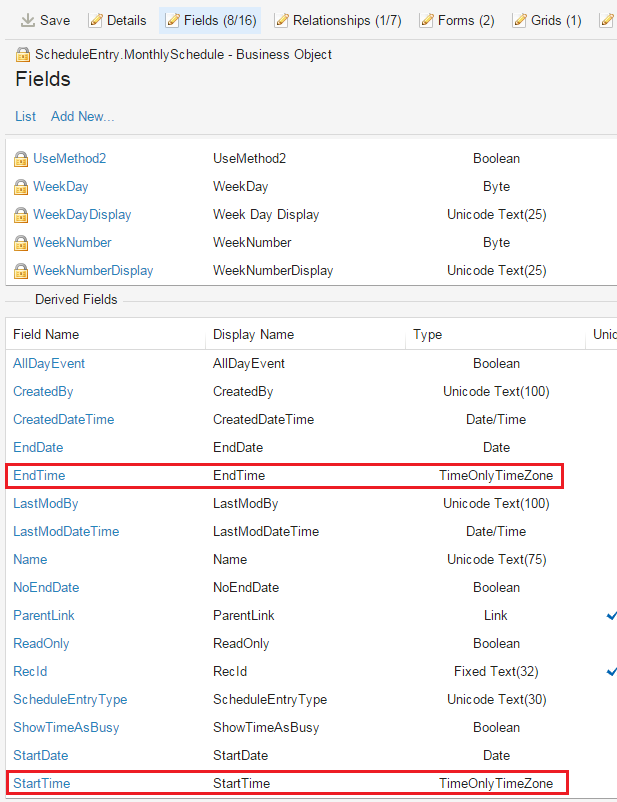Click the List link
The height and width of the screenshot is (802, 617).
(25, 117)
